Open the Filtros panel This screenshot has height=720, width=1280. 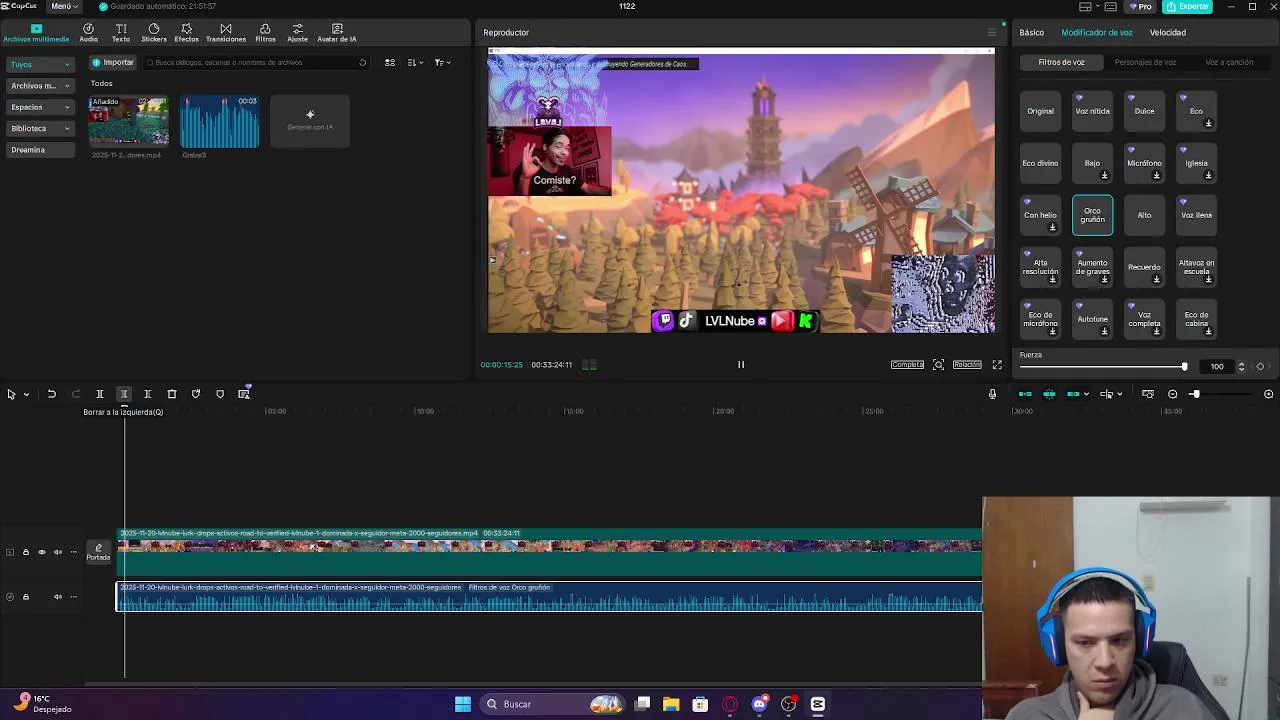(x=265, y=32)
